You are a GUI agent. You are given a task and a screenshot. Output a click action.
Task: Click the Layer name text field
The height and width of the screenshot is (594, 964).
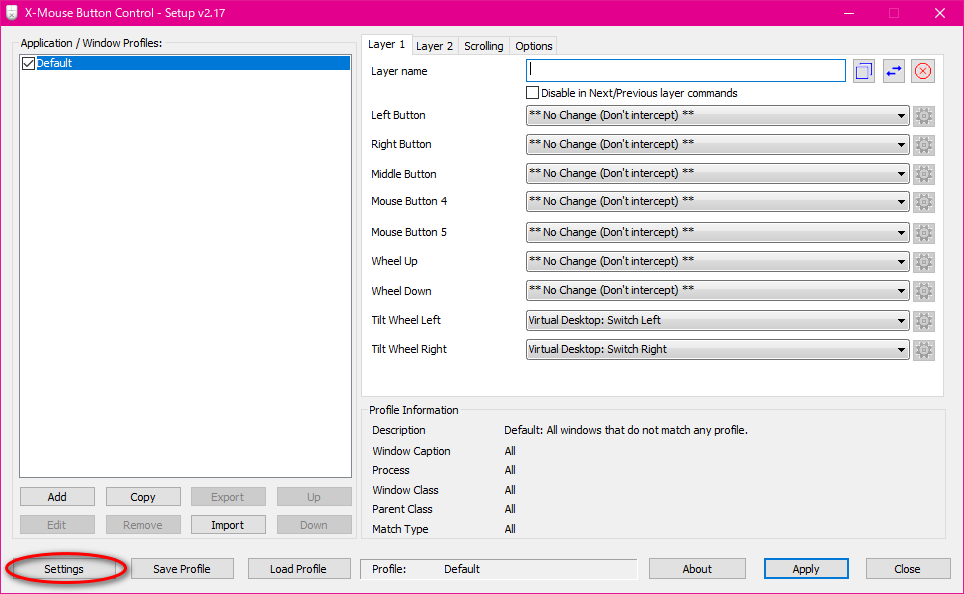point(686,71)
